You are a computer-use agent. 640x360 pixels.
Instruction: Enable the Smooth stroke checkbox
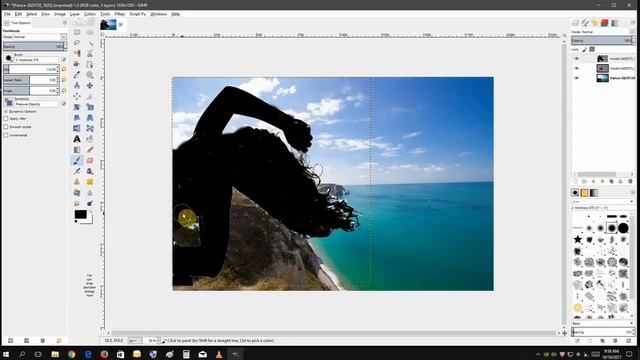6,127
